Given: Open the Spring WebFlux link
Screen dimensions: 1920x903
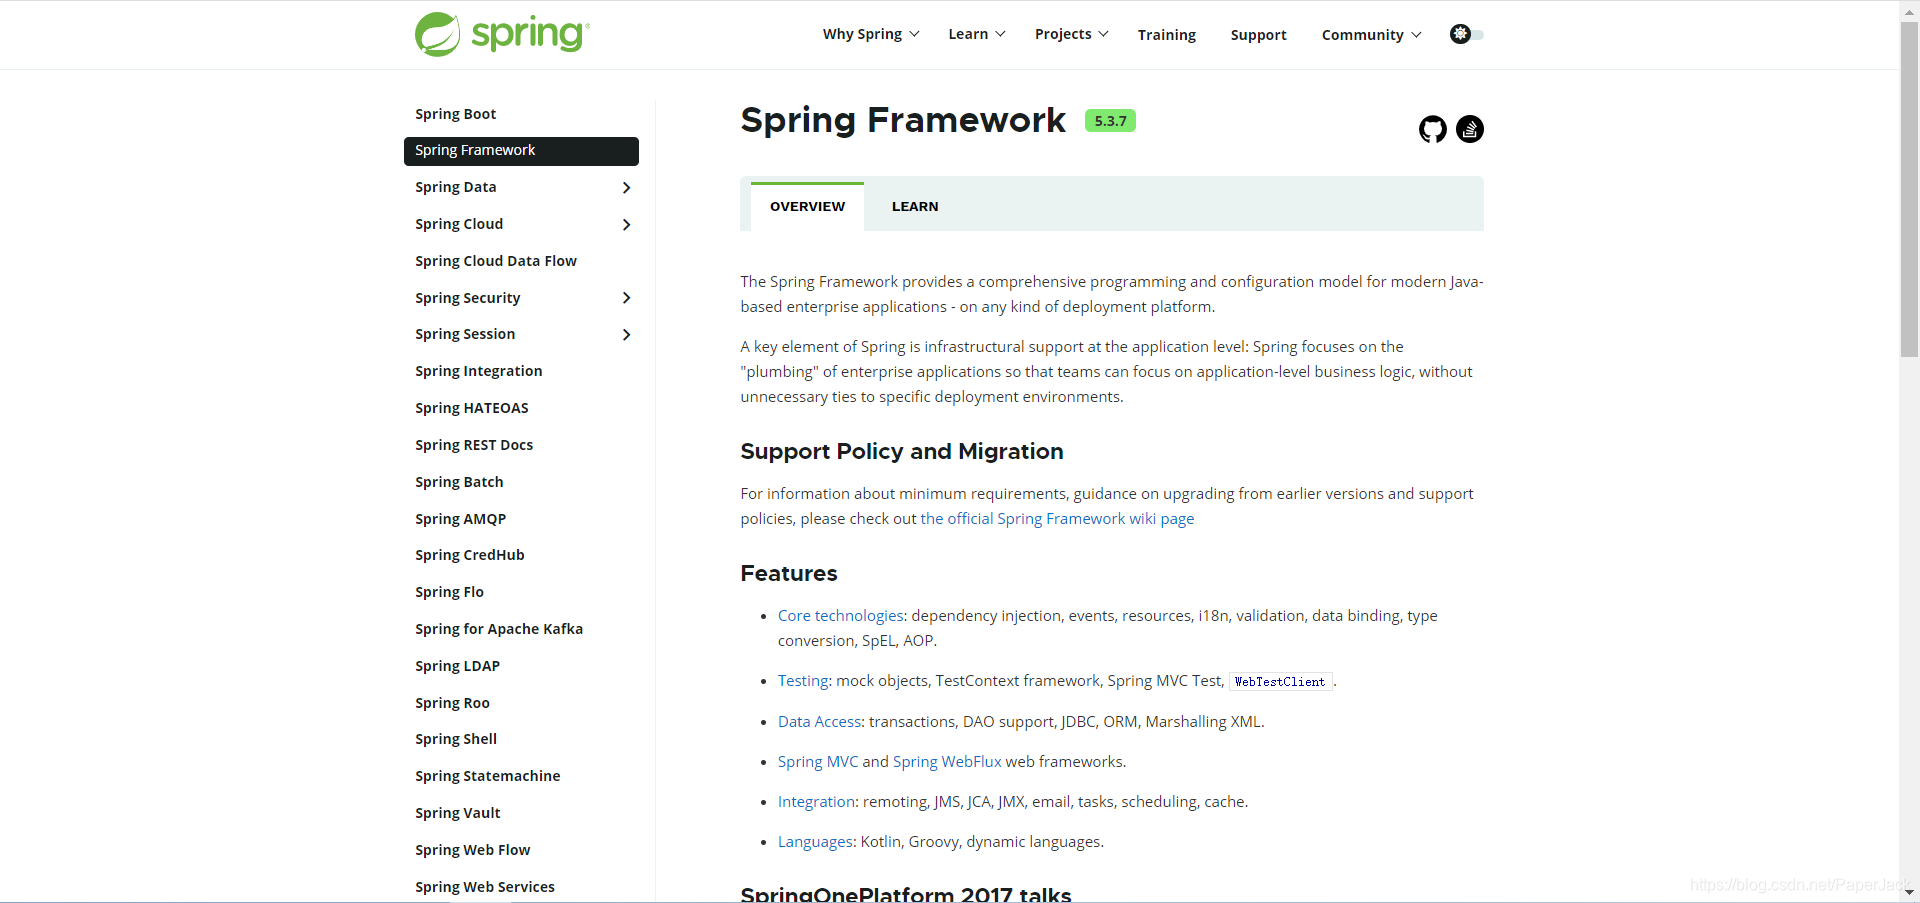Looking at the screenshot, I should [947, 762].
